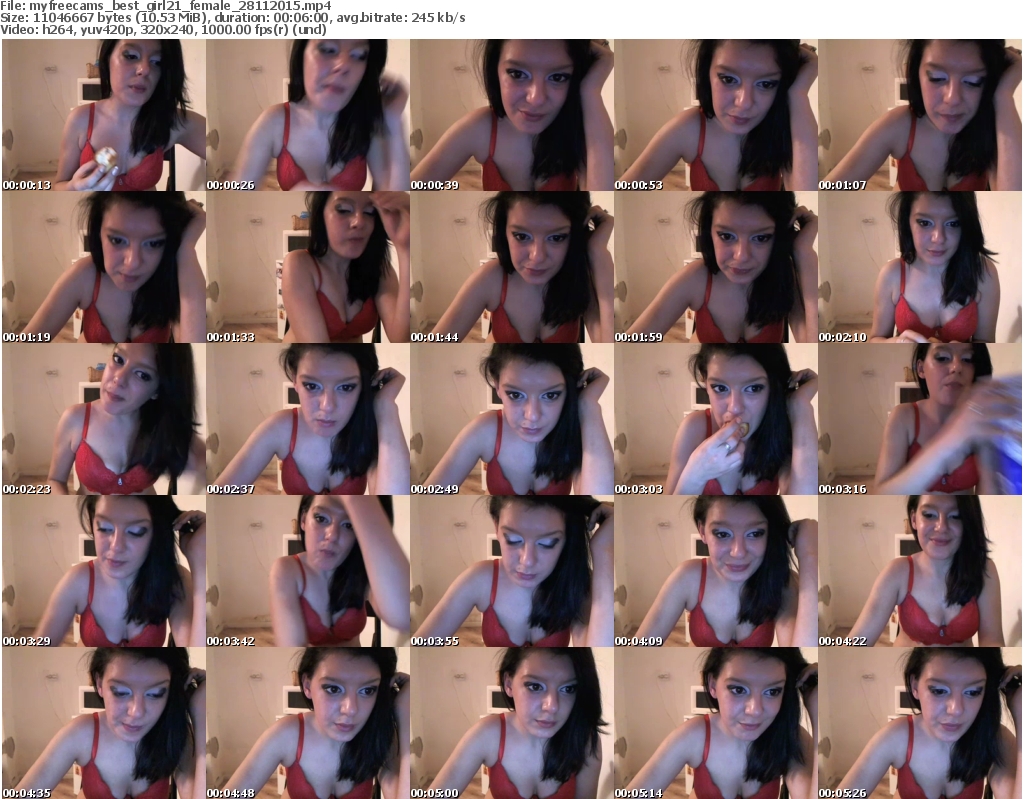
Task: Open the frame at 00:00:26
Action: coord(308,115)
